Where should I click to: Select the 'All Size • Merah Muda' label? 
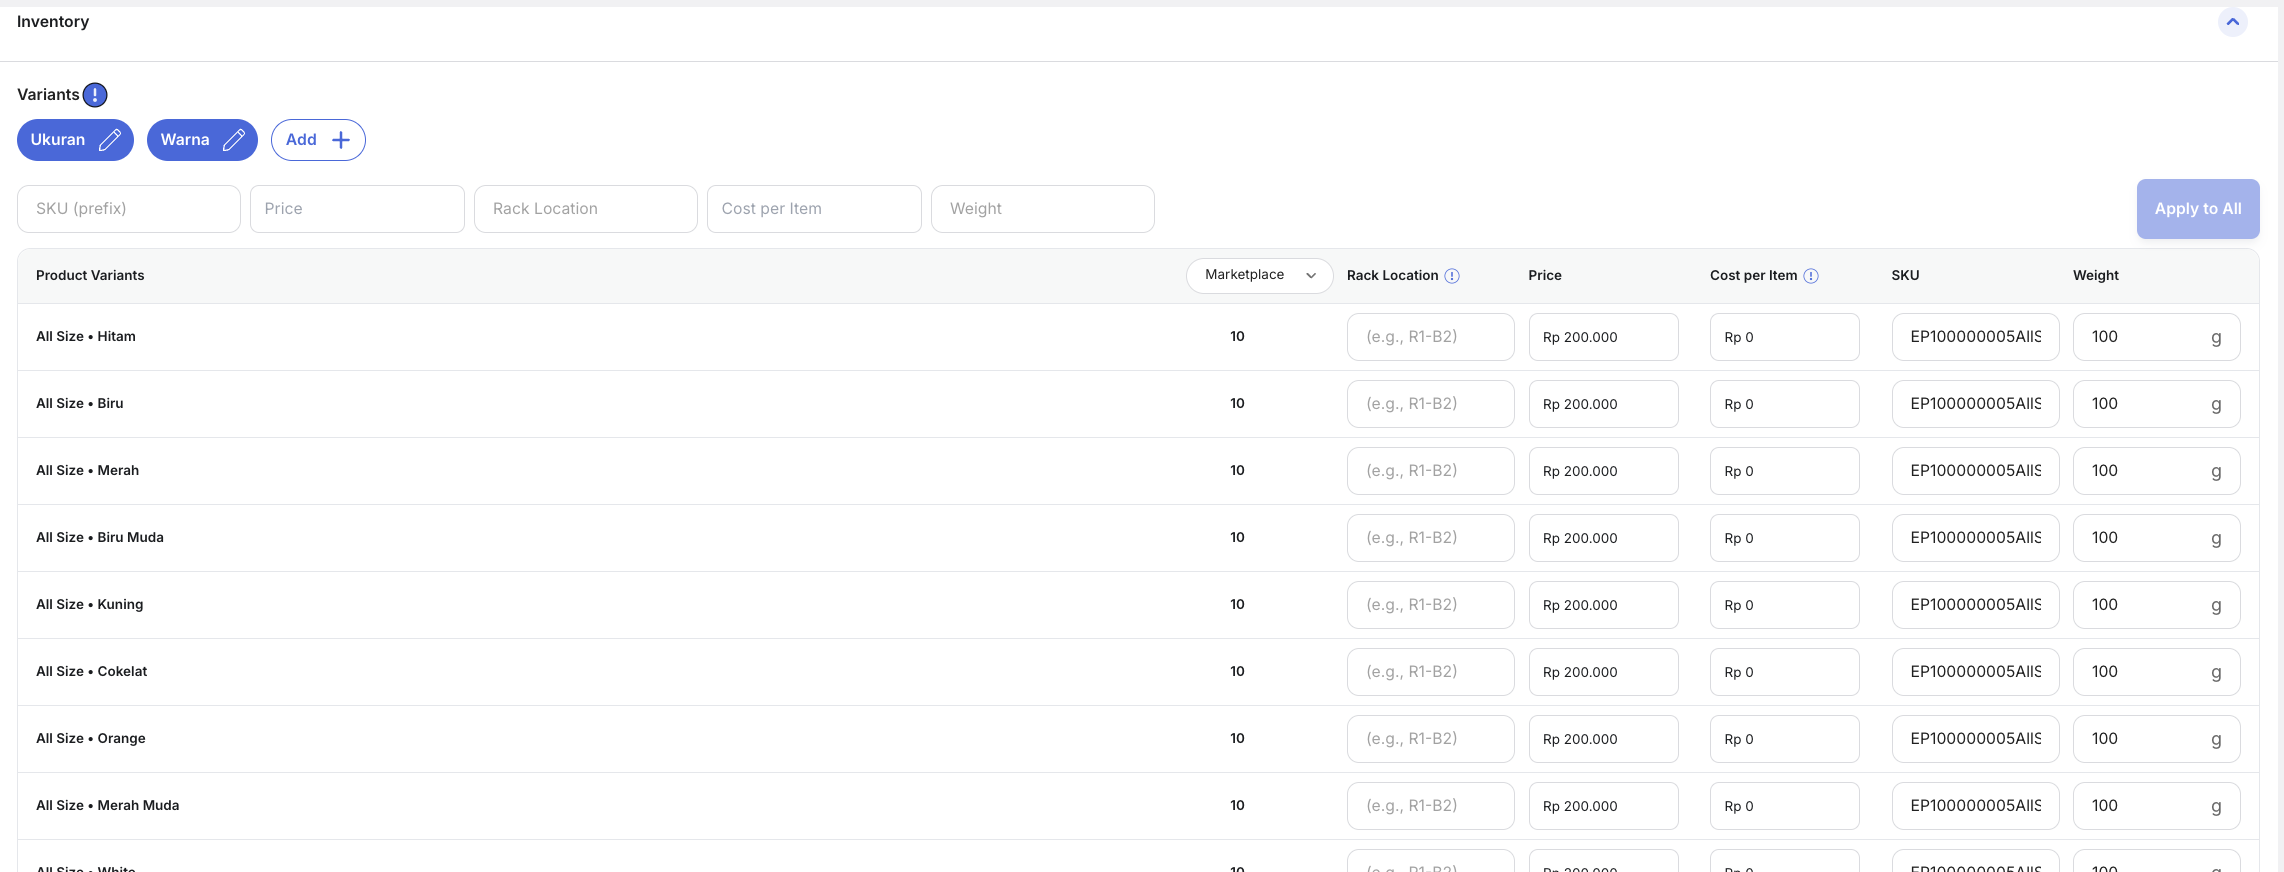pos(108,806)
